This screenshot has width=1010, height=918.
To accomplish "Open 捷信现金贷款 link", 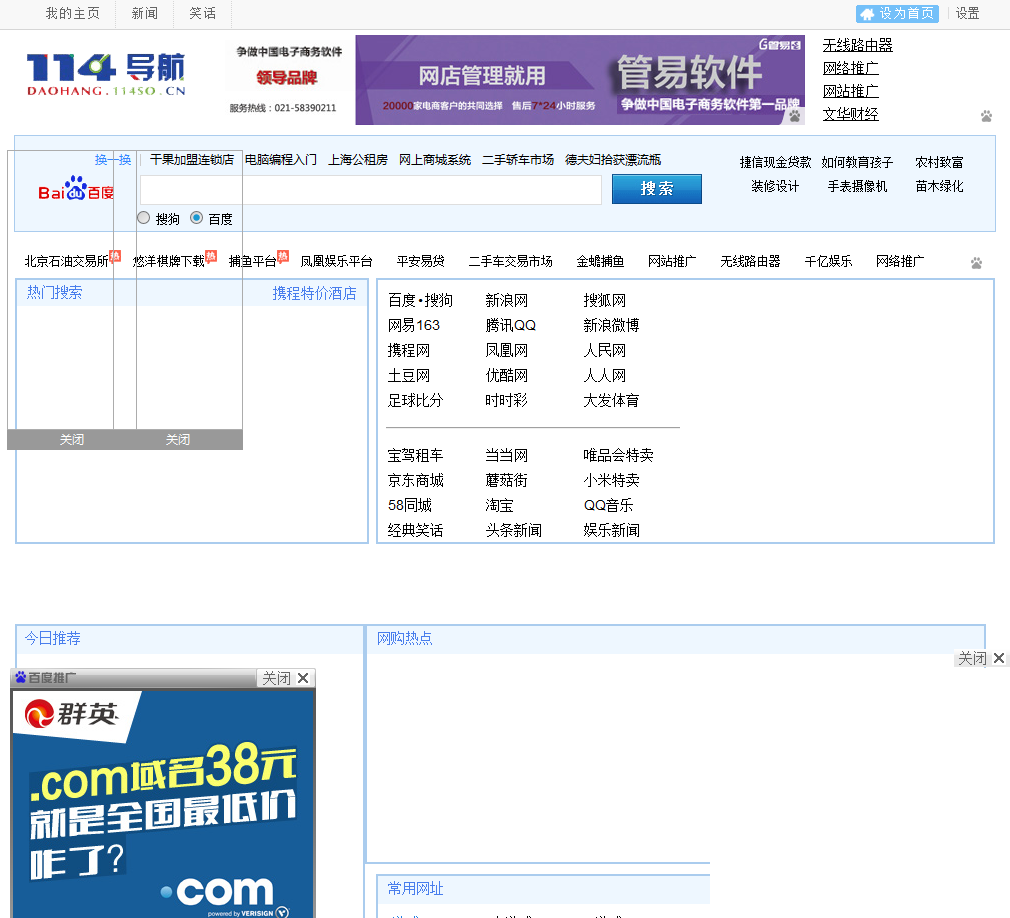I will point(776,162).
